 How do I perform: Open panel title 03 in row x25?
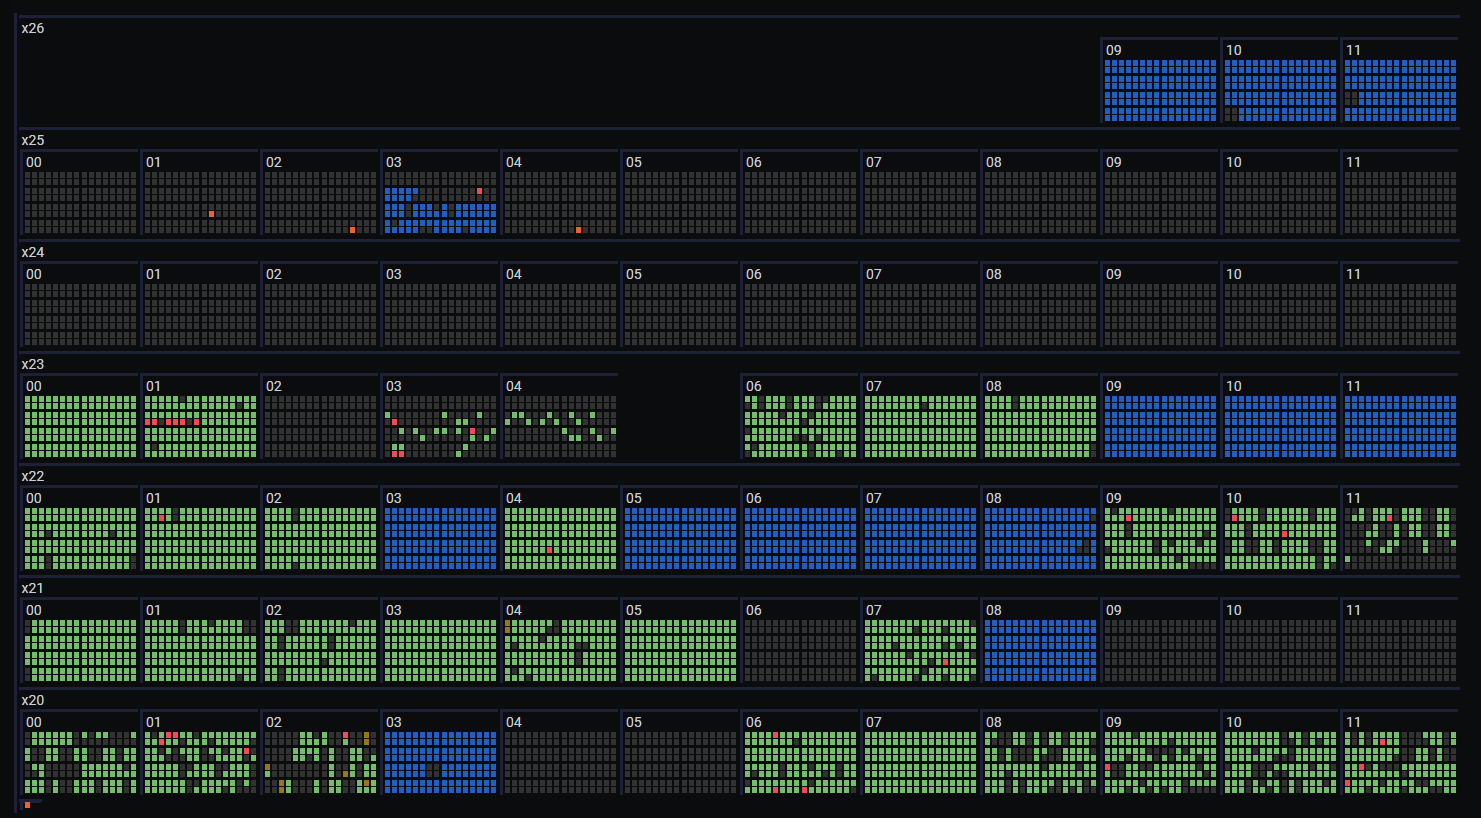coord(394,162)
